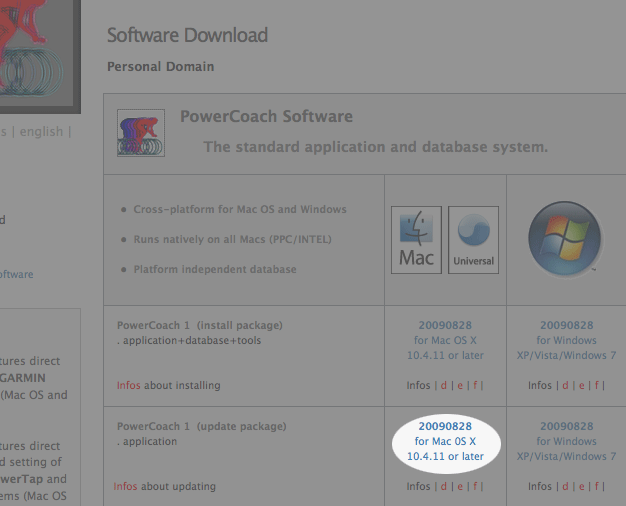Click 'PowerCoach 1 (update package)' text

(x=202, y=426)
